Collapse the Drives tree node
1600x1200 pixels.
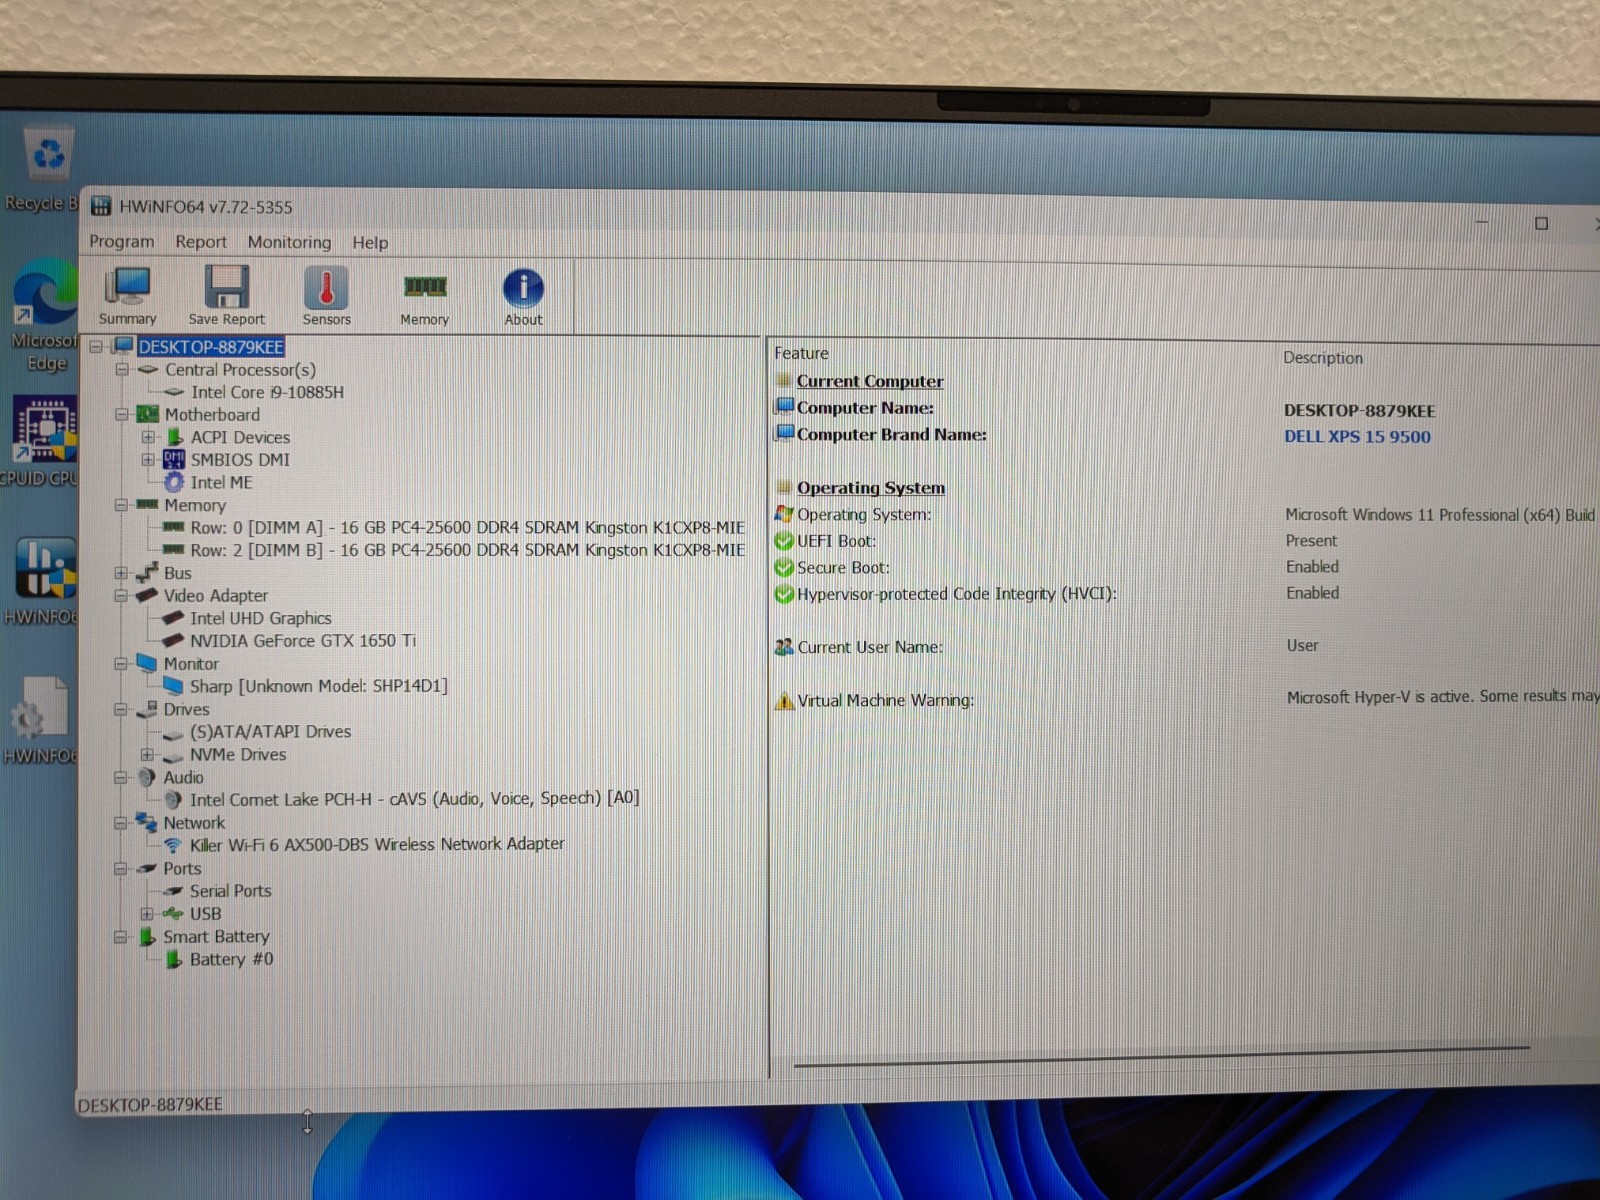(121, 710)
